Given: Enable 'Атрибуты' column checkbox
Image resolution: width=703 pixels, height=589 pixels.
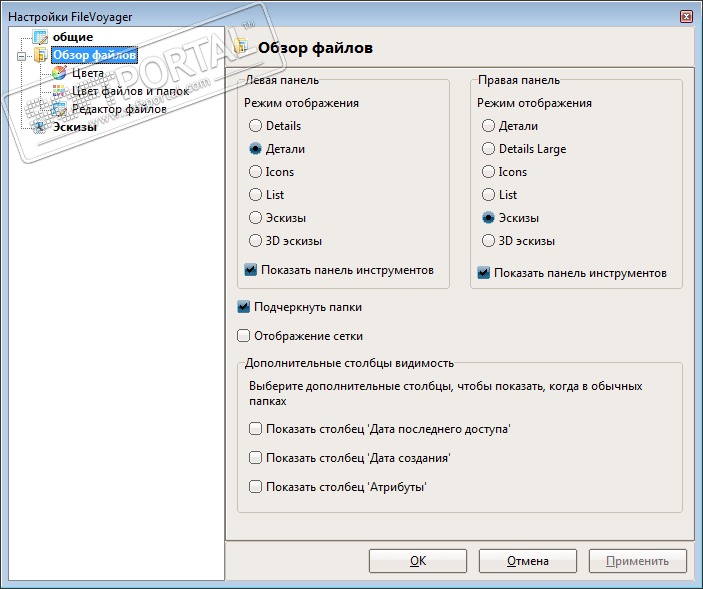Looking at the screenshot, I should pyautogui.click(x=255, y=486).
